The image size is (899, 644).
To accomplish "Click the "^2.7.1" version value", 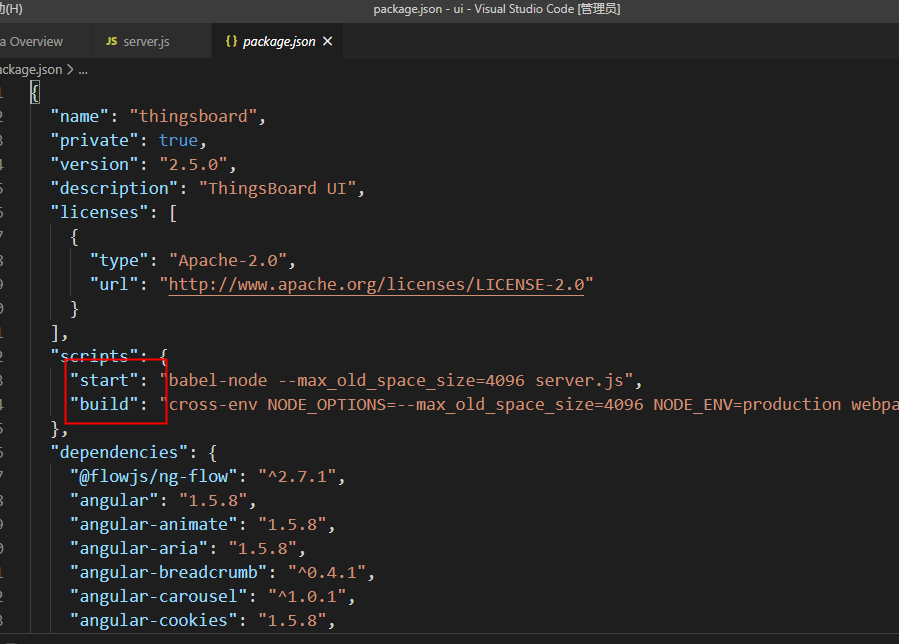I will click(x=297, y=477).
